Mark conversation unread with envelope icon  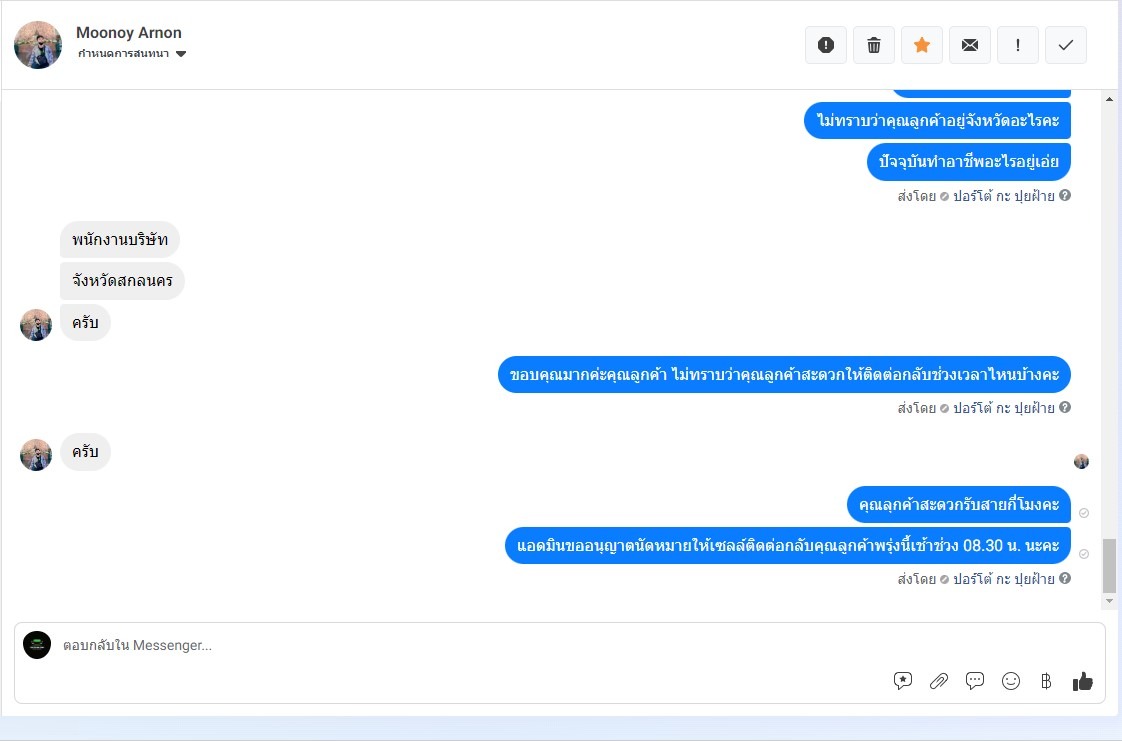970,45
